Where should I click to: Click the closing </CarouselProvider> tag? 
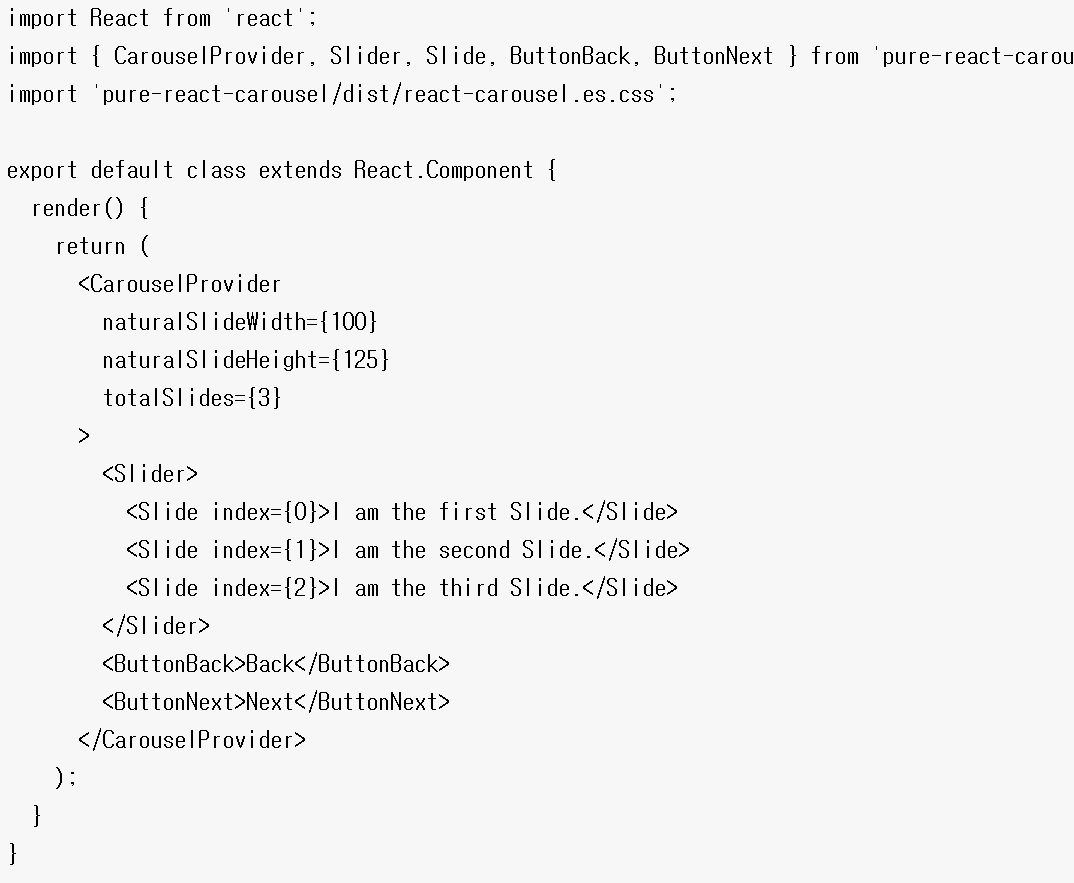click(x=192, y=741)
